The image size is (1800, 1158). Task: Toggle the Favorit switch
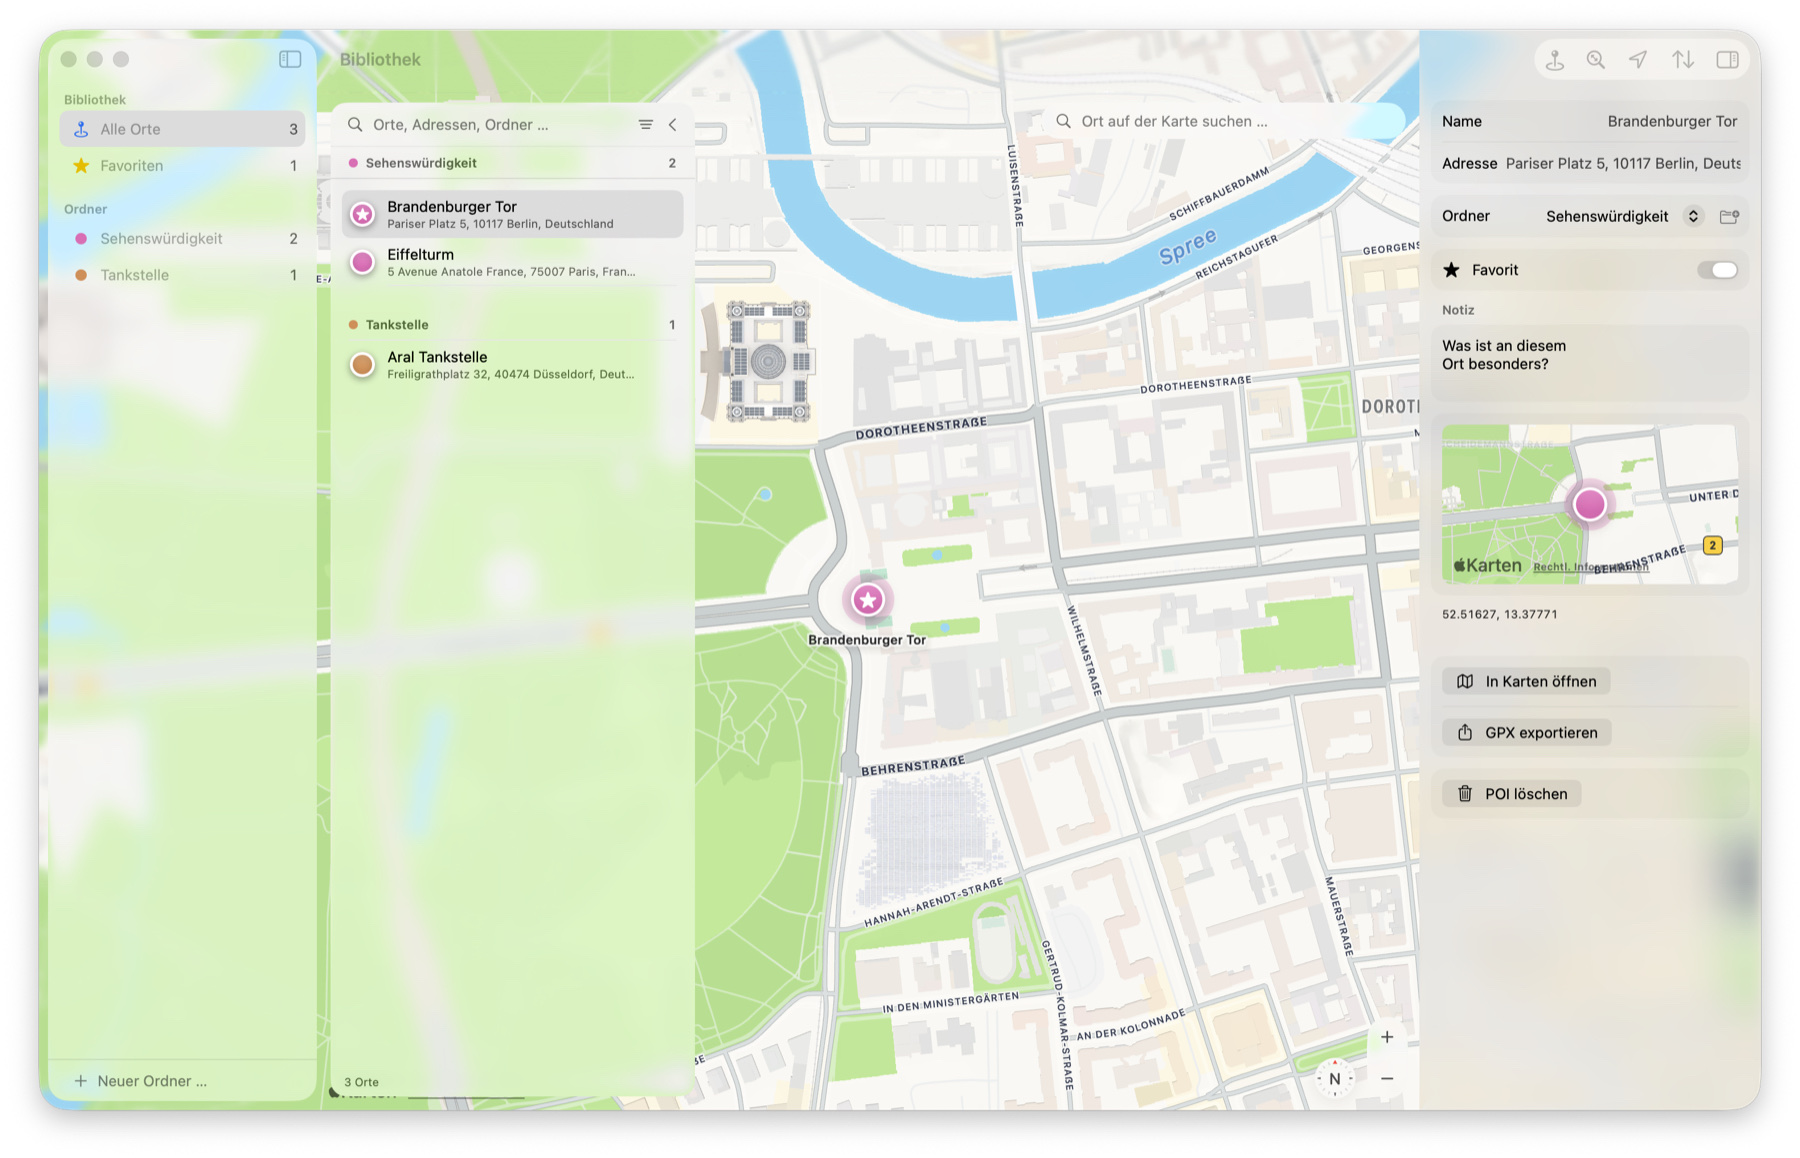(1718, 270)
